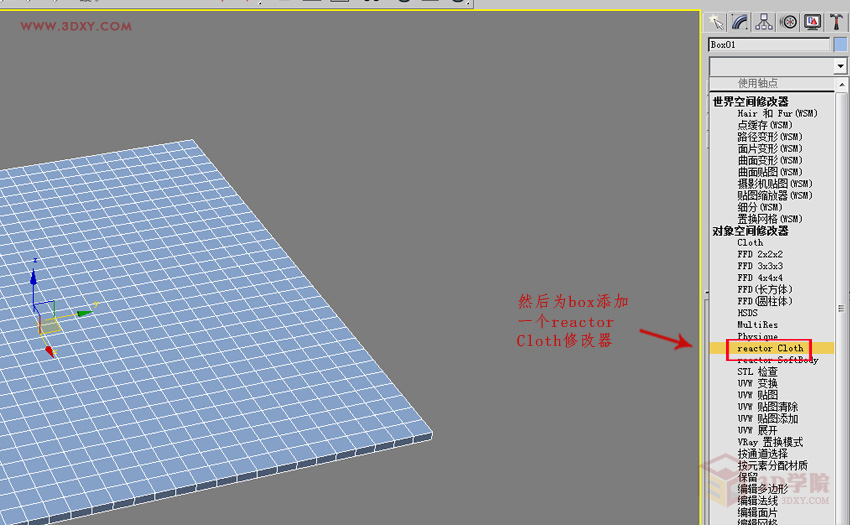Select 摄影机贴图 (WSM) modifier

775,183
